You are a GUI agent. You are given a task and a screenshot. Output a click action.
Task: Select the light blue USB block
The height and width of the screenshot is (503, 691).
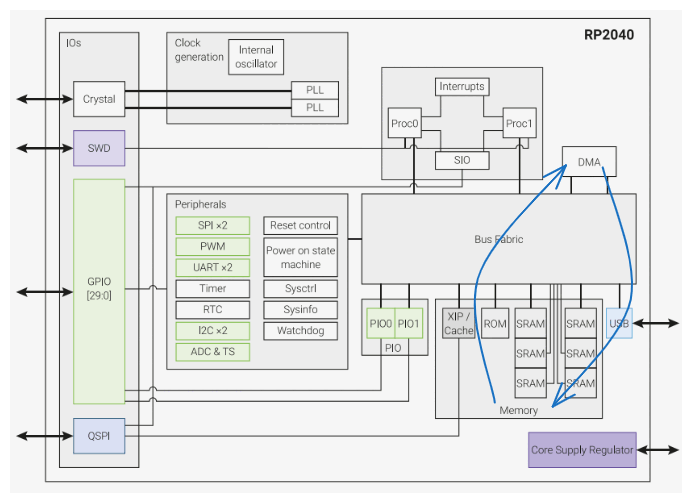[x=619, y=324]
